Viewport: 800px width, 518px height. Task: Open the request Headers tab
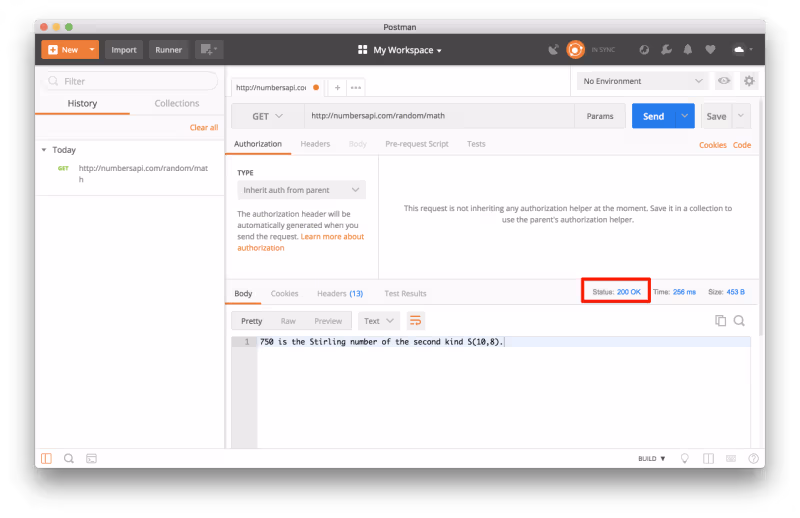click(x=315, y=144)
